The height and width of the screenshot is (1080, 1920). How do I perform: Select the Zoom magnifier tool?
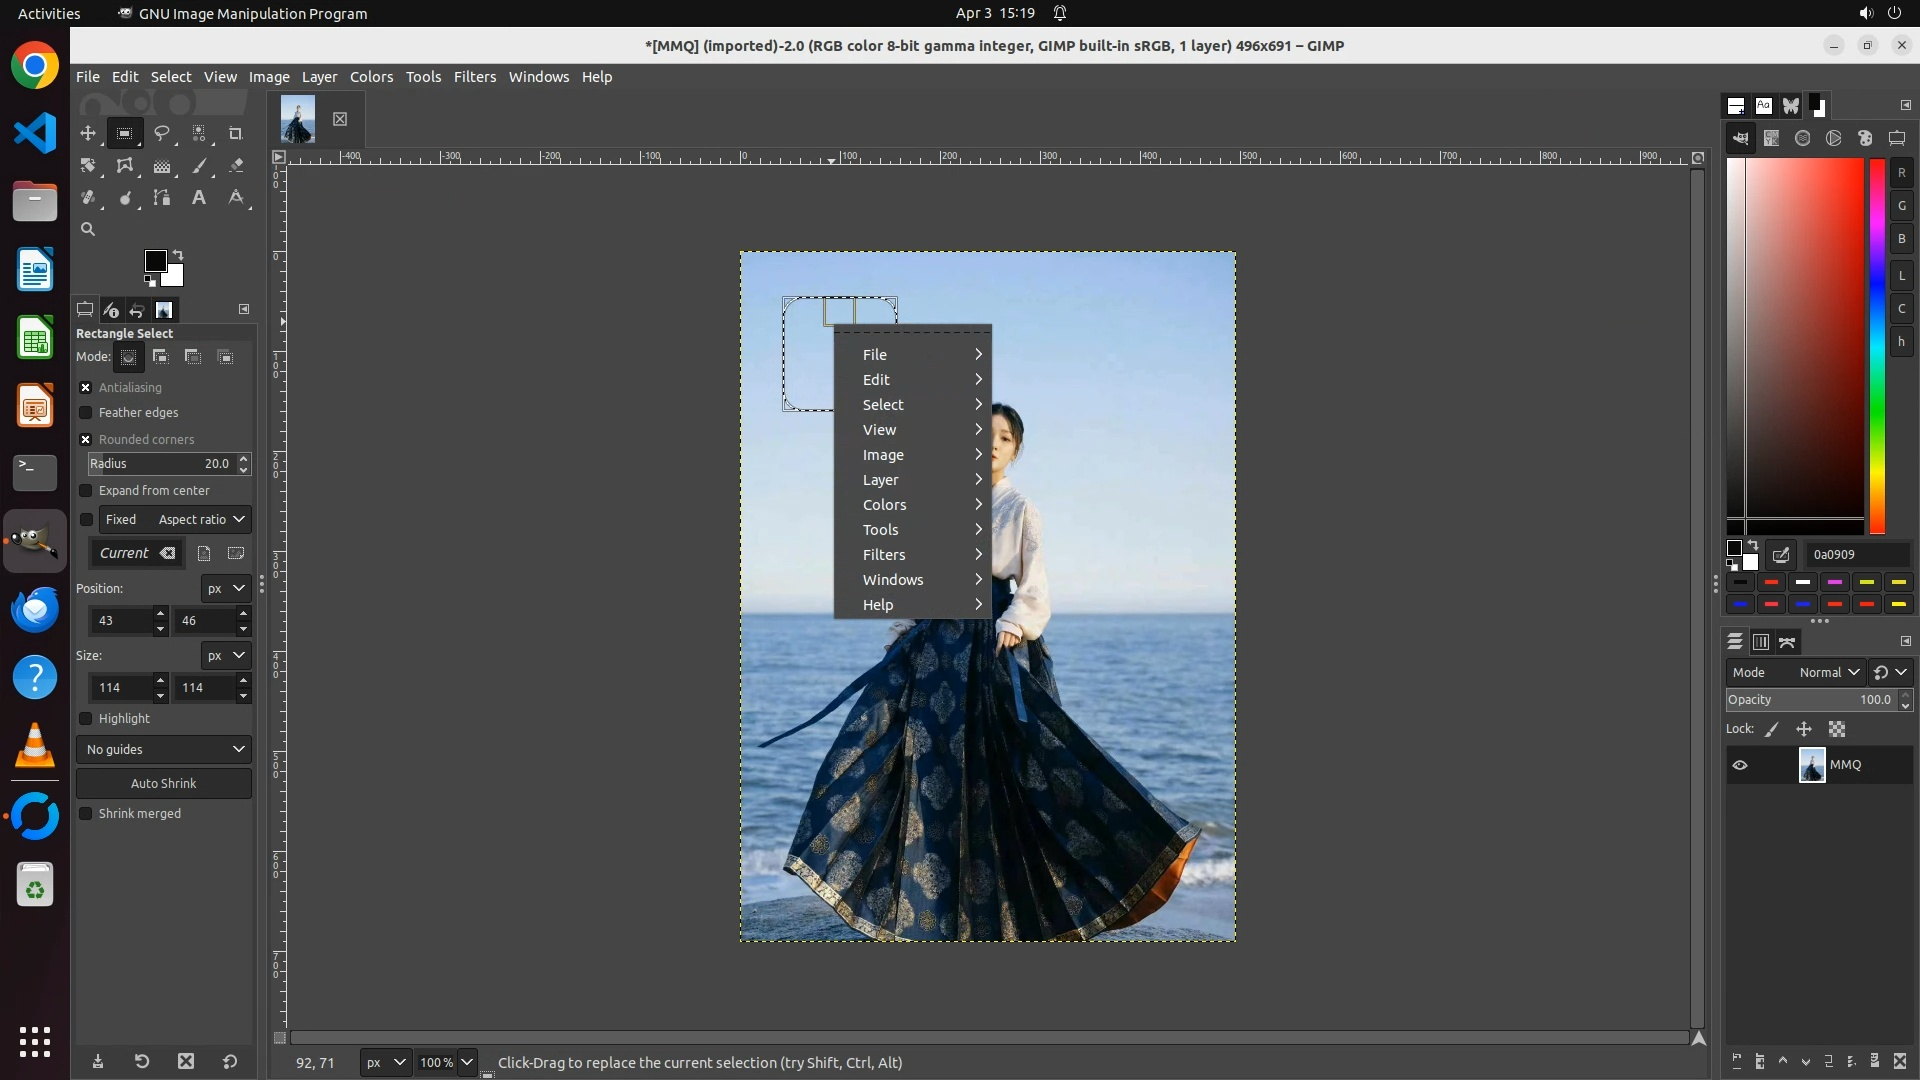click(88, 229)
